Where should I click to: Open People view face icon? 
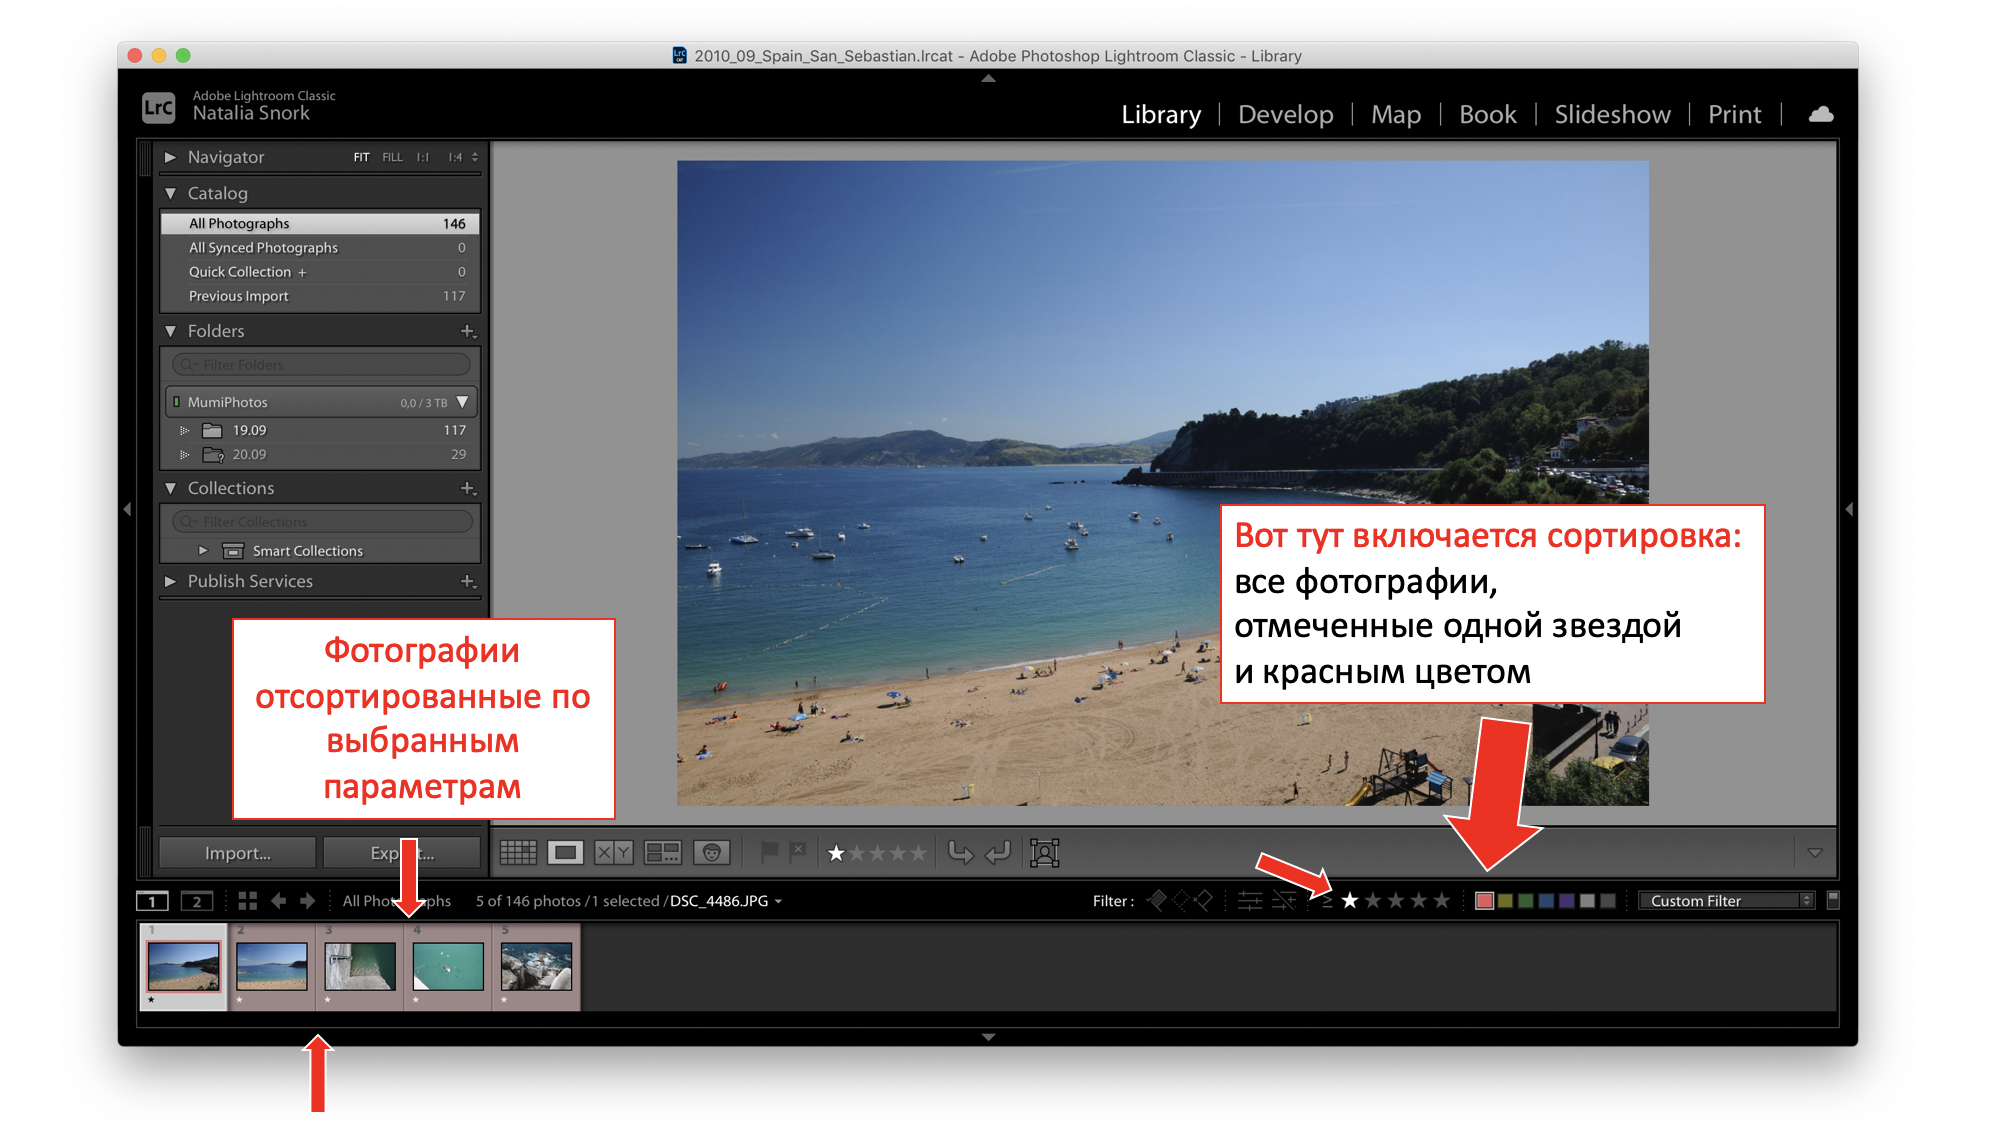point(711,853)
